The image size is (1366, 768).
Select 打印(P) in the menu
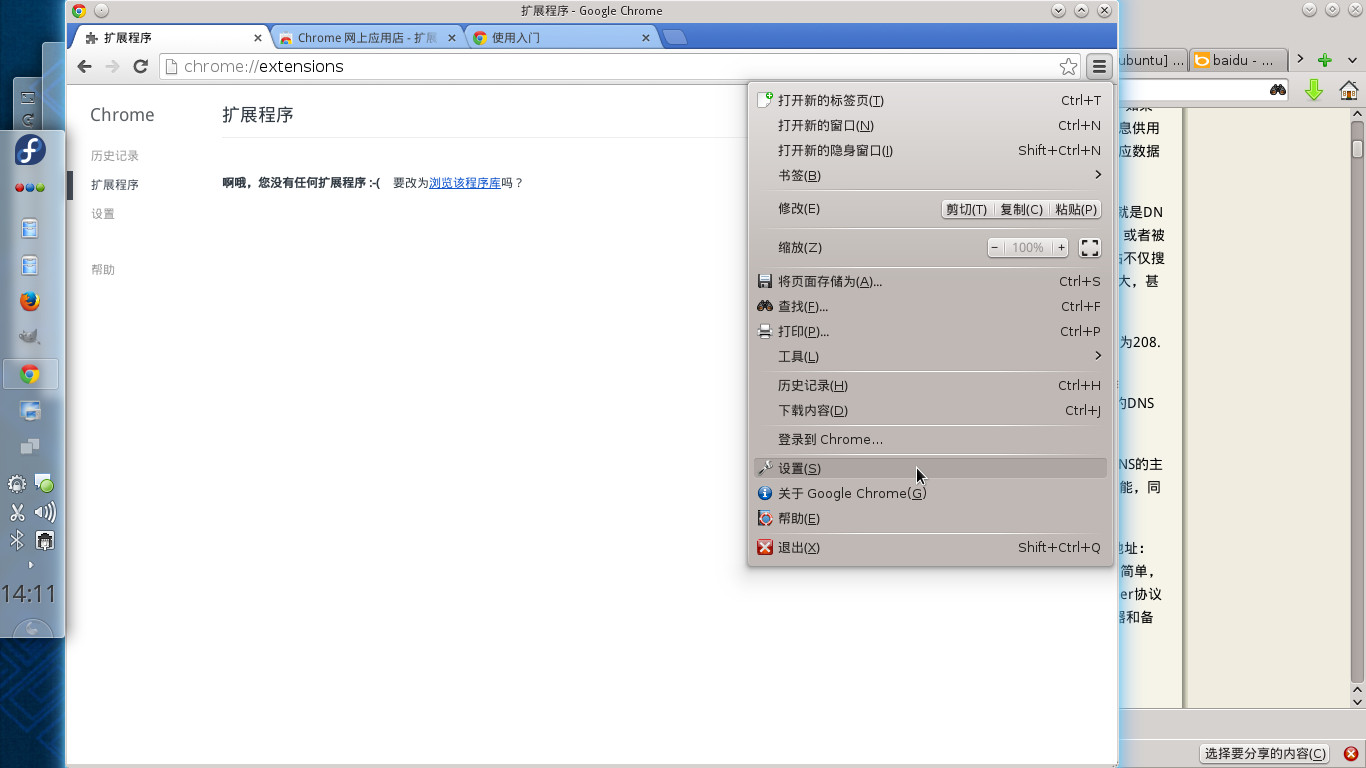pyautogui.click(x=930, y=331)
